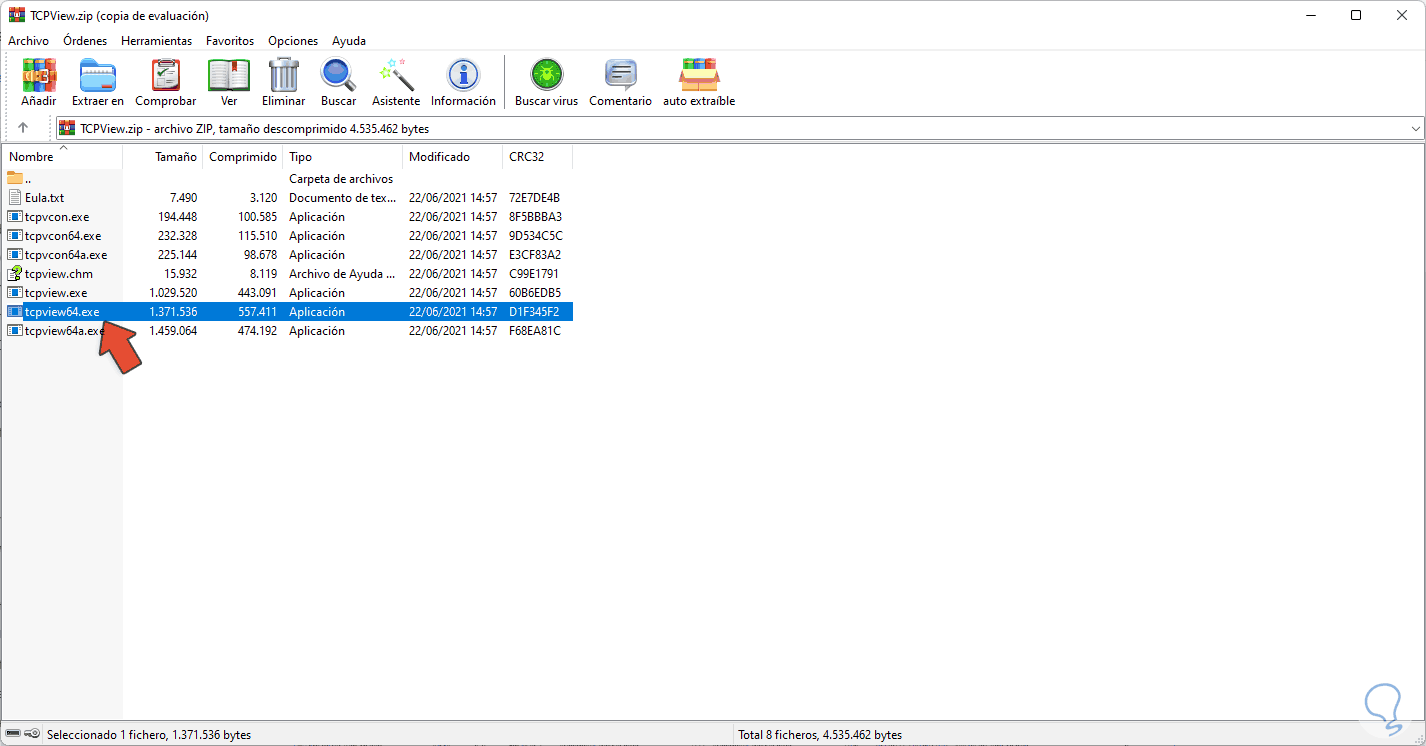Click the tcpvcon64a.exe file icon

coord(15,255)
